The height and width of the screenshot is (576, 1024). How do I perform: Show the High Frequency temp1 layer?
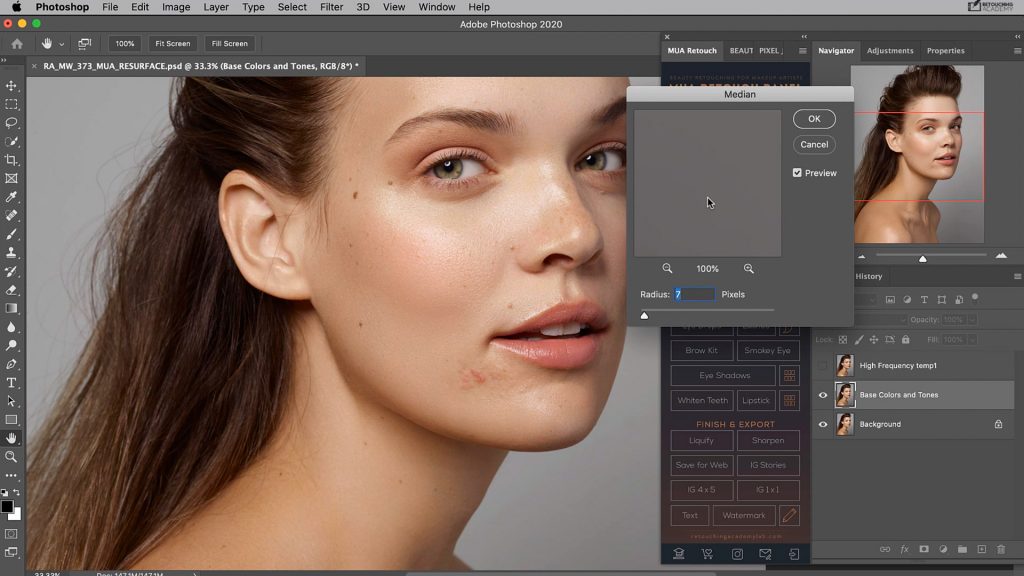tap(823, 365)
